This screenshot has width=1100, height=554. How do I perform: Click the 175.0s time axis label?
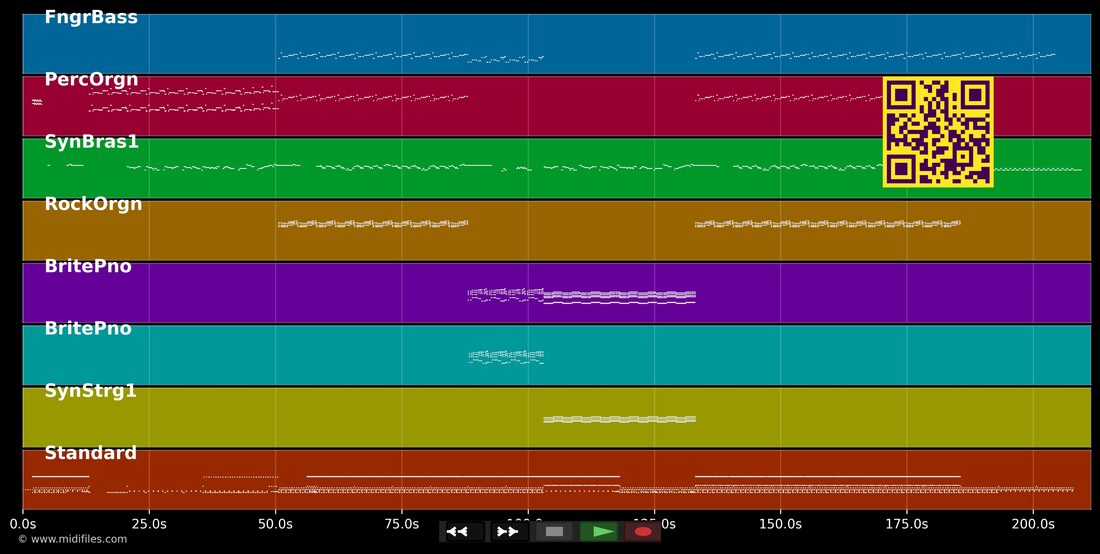pyautogui.click(x=907, y=523)
